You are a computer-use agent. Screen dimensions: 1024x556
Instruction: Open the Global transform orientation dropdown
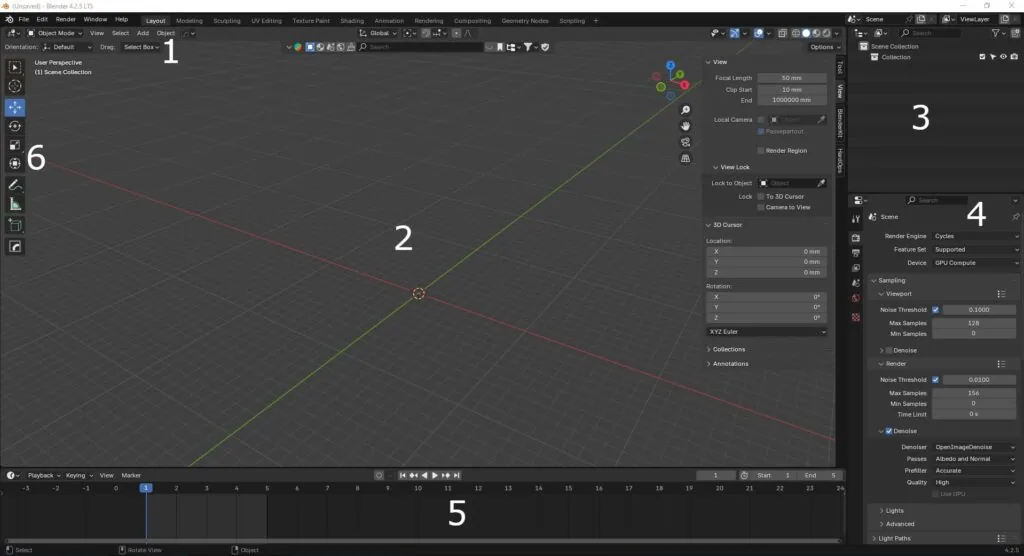pos(377,33)
